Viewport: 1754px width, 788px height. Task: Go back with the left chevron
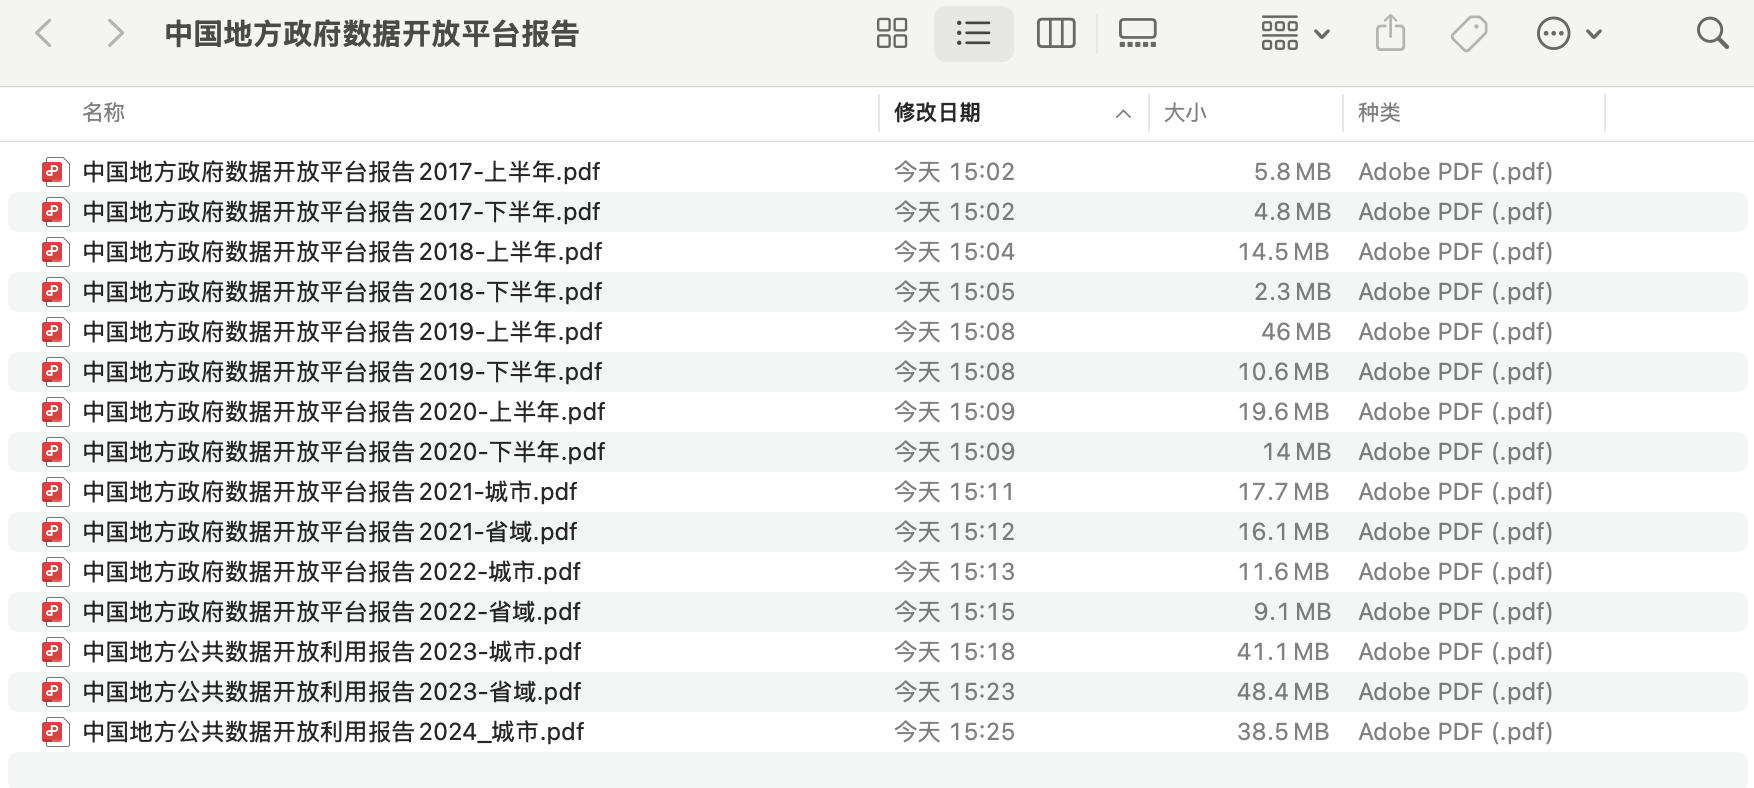pos(44,34)
